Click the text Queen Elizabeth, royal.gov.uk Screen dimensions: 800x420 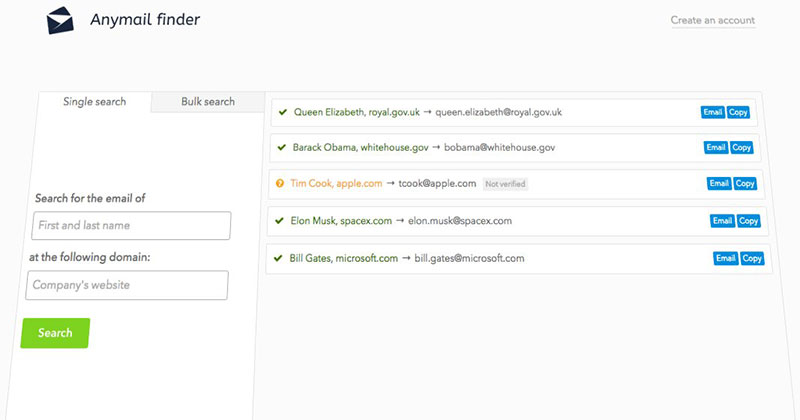[x=357, y=112]
